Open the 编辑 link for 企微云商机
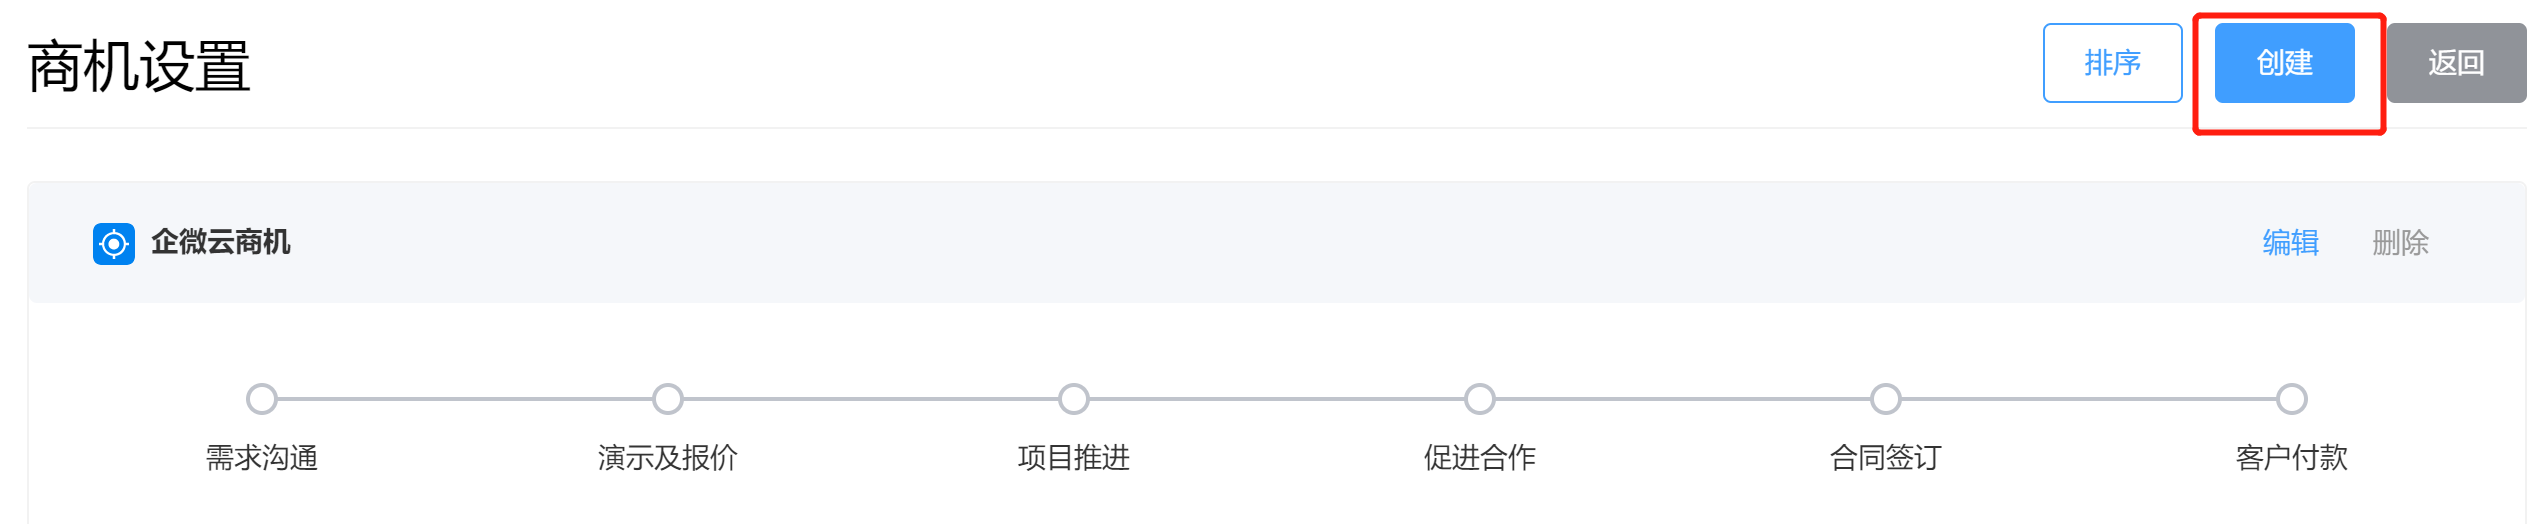Image resolution: width=2547 pixels, height=524 pixels. 2290,243
